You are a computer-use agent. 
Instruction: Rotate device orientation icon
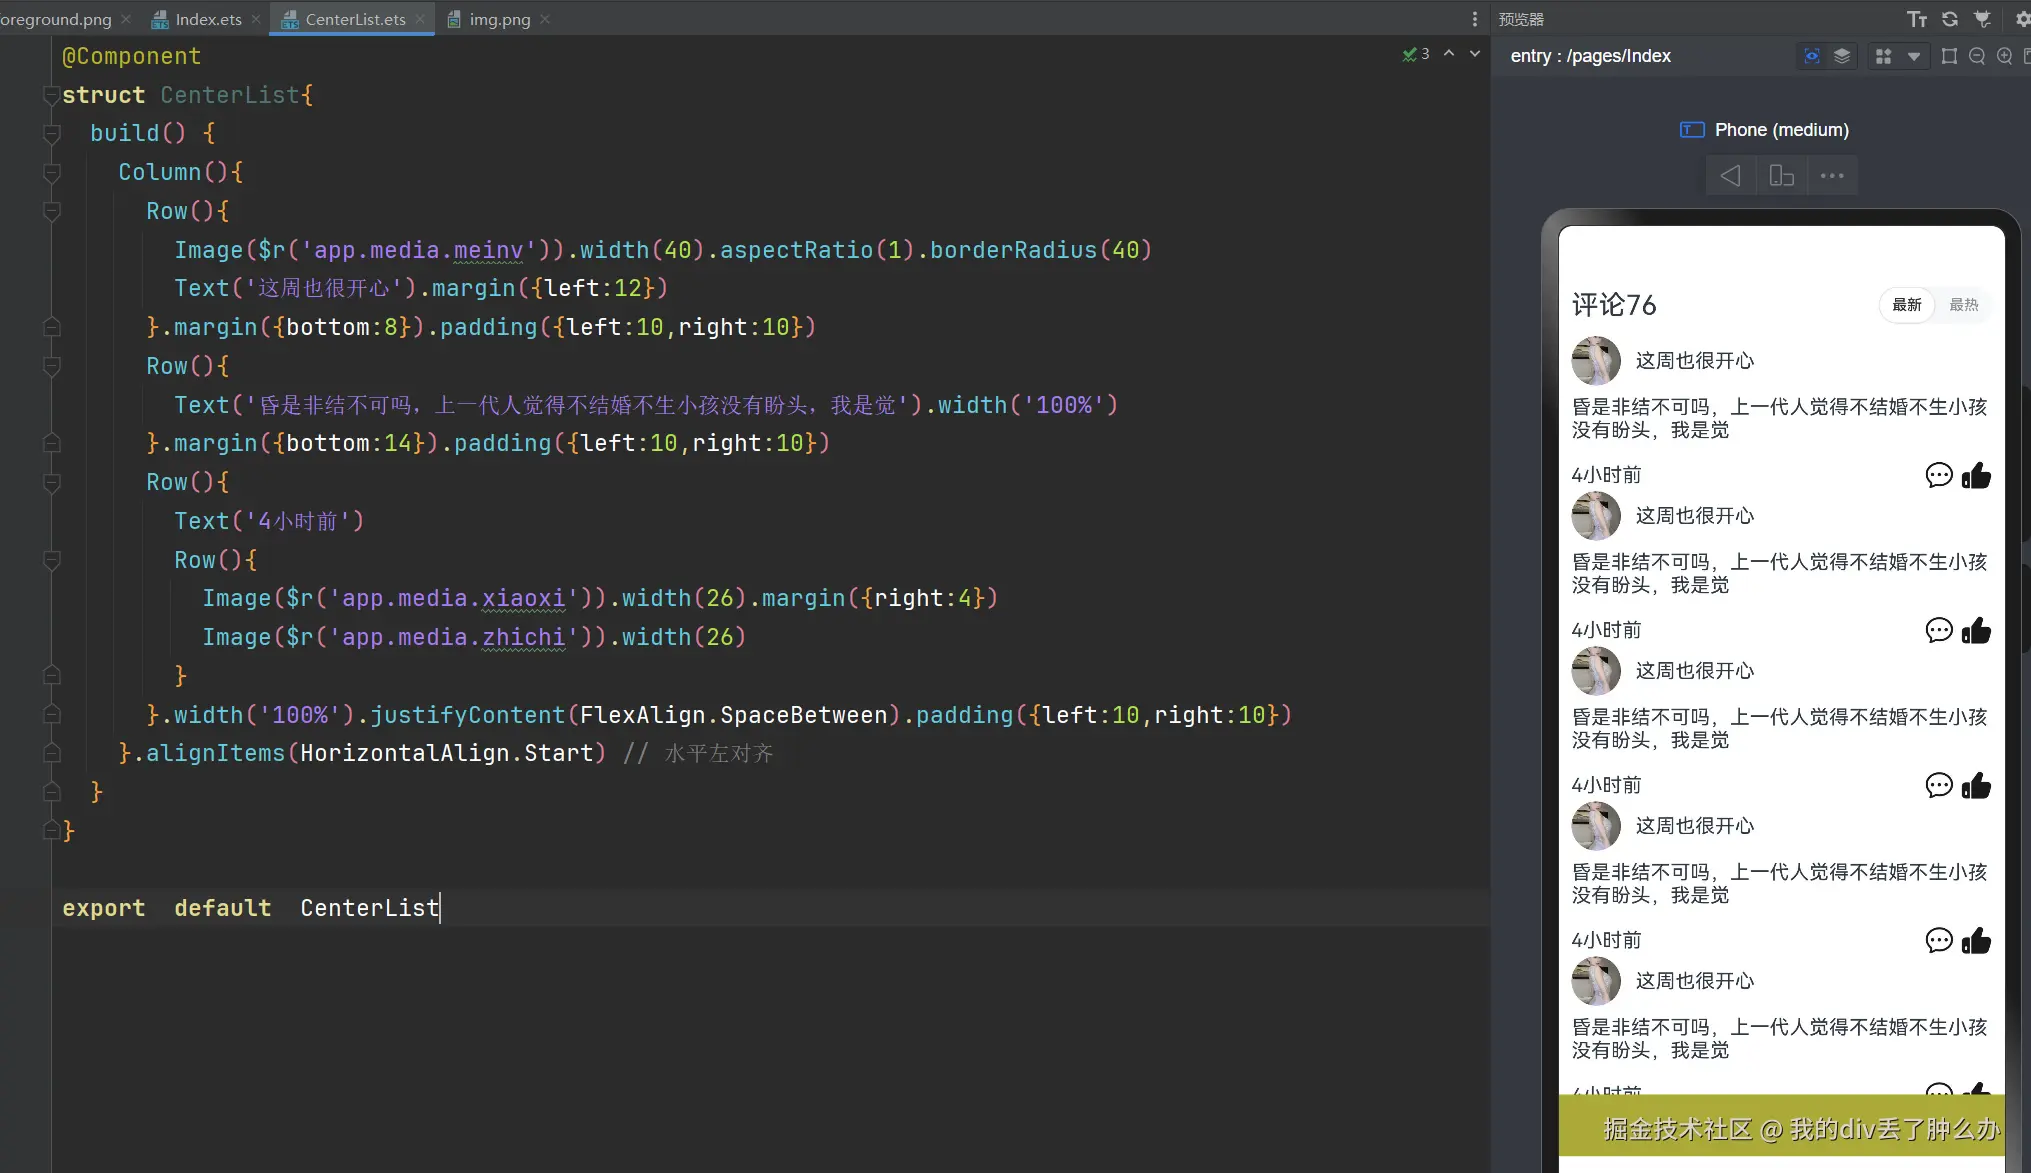click(1781, 176)
